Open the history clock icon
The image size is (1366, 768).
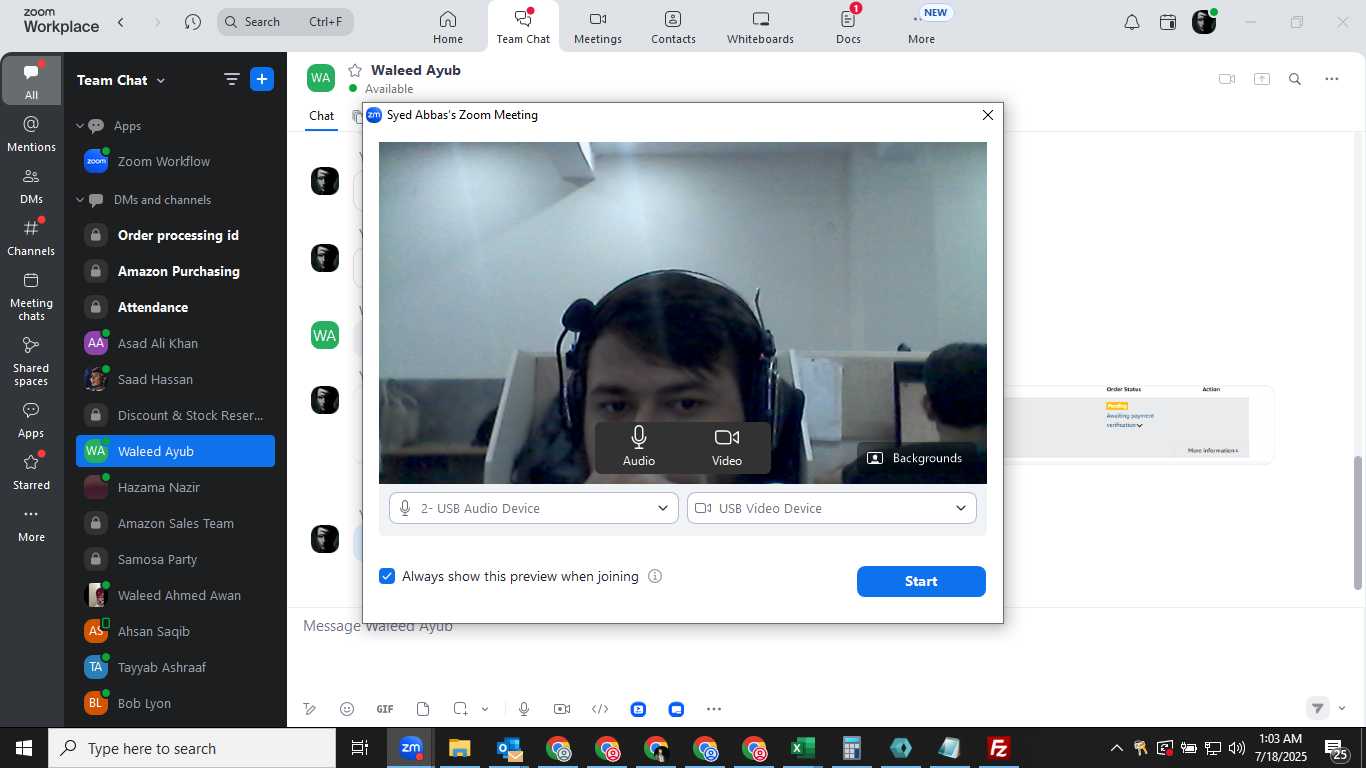tap(193, 22)
